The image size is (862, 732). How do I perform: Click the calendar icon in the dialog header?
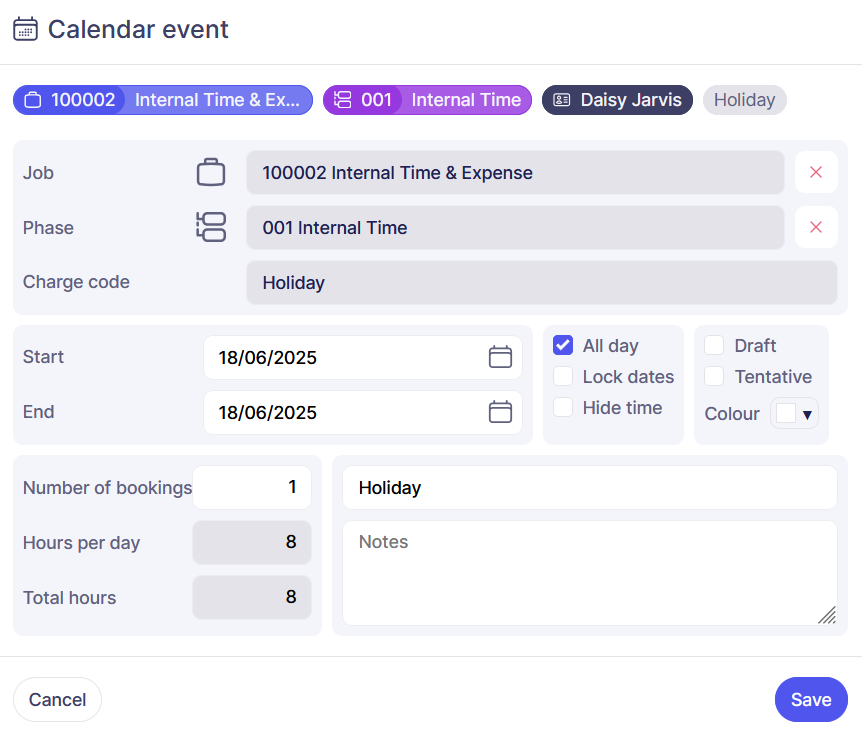pyautogui.click(x=25, y=29)
